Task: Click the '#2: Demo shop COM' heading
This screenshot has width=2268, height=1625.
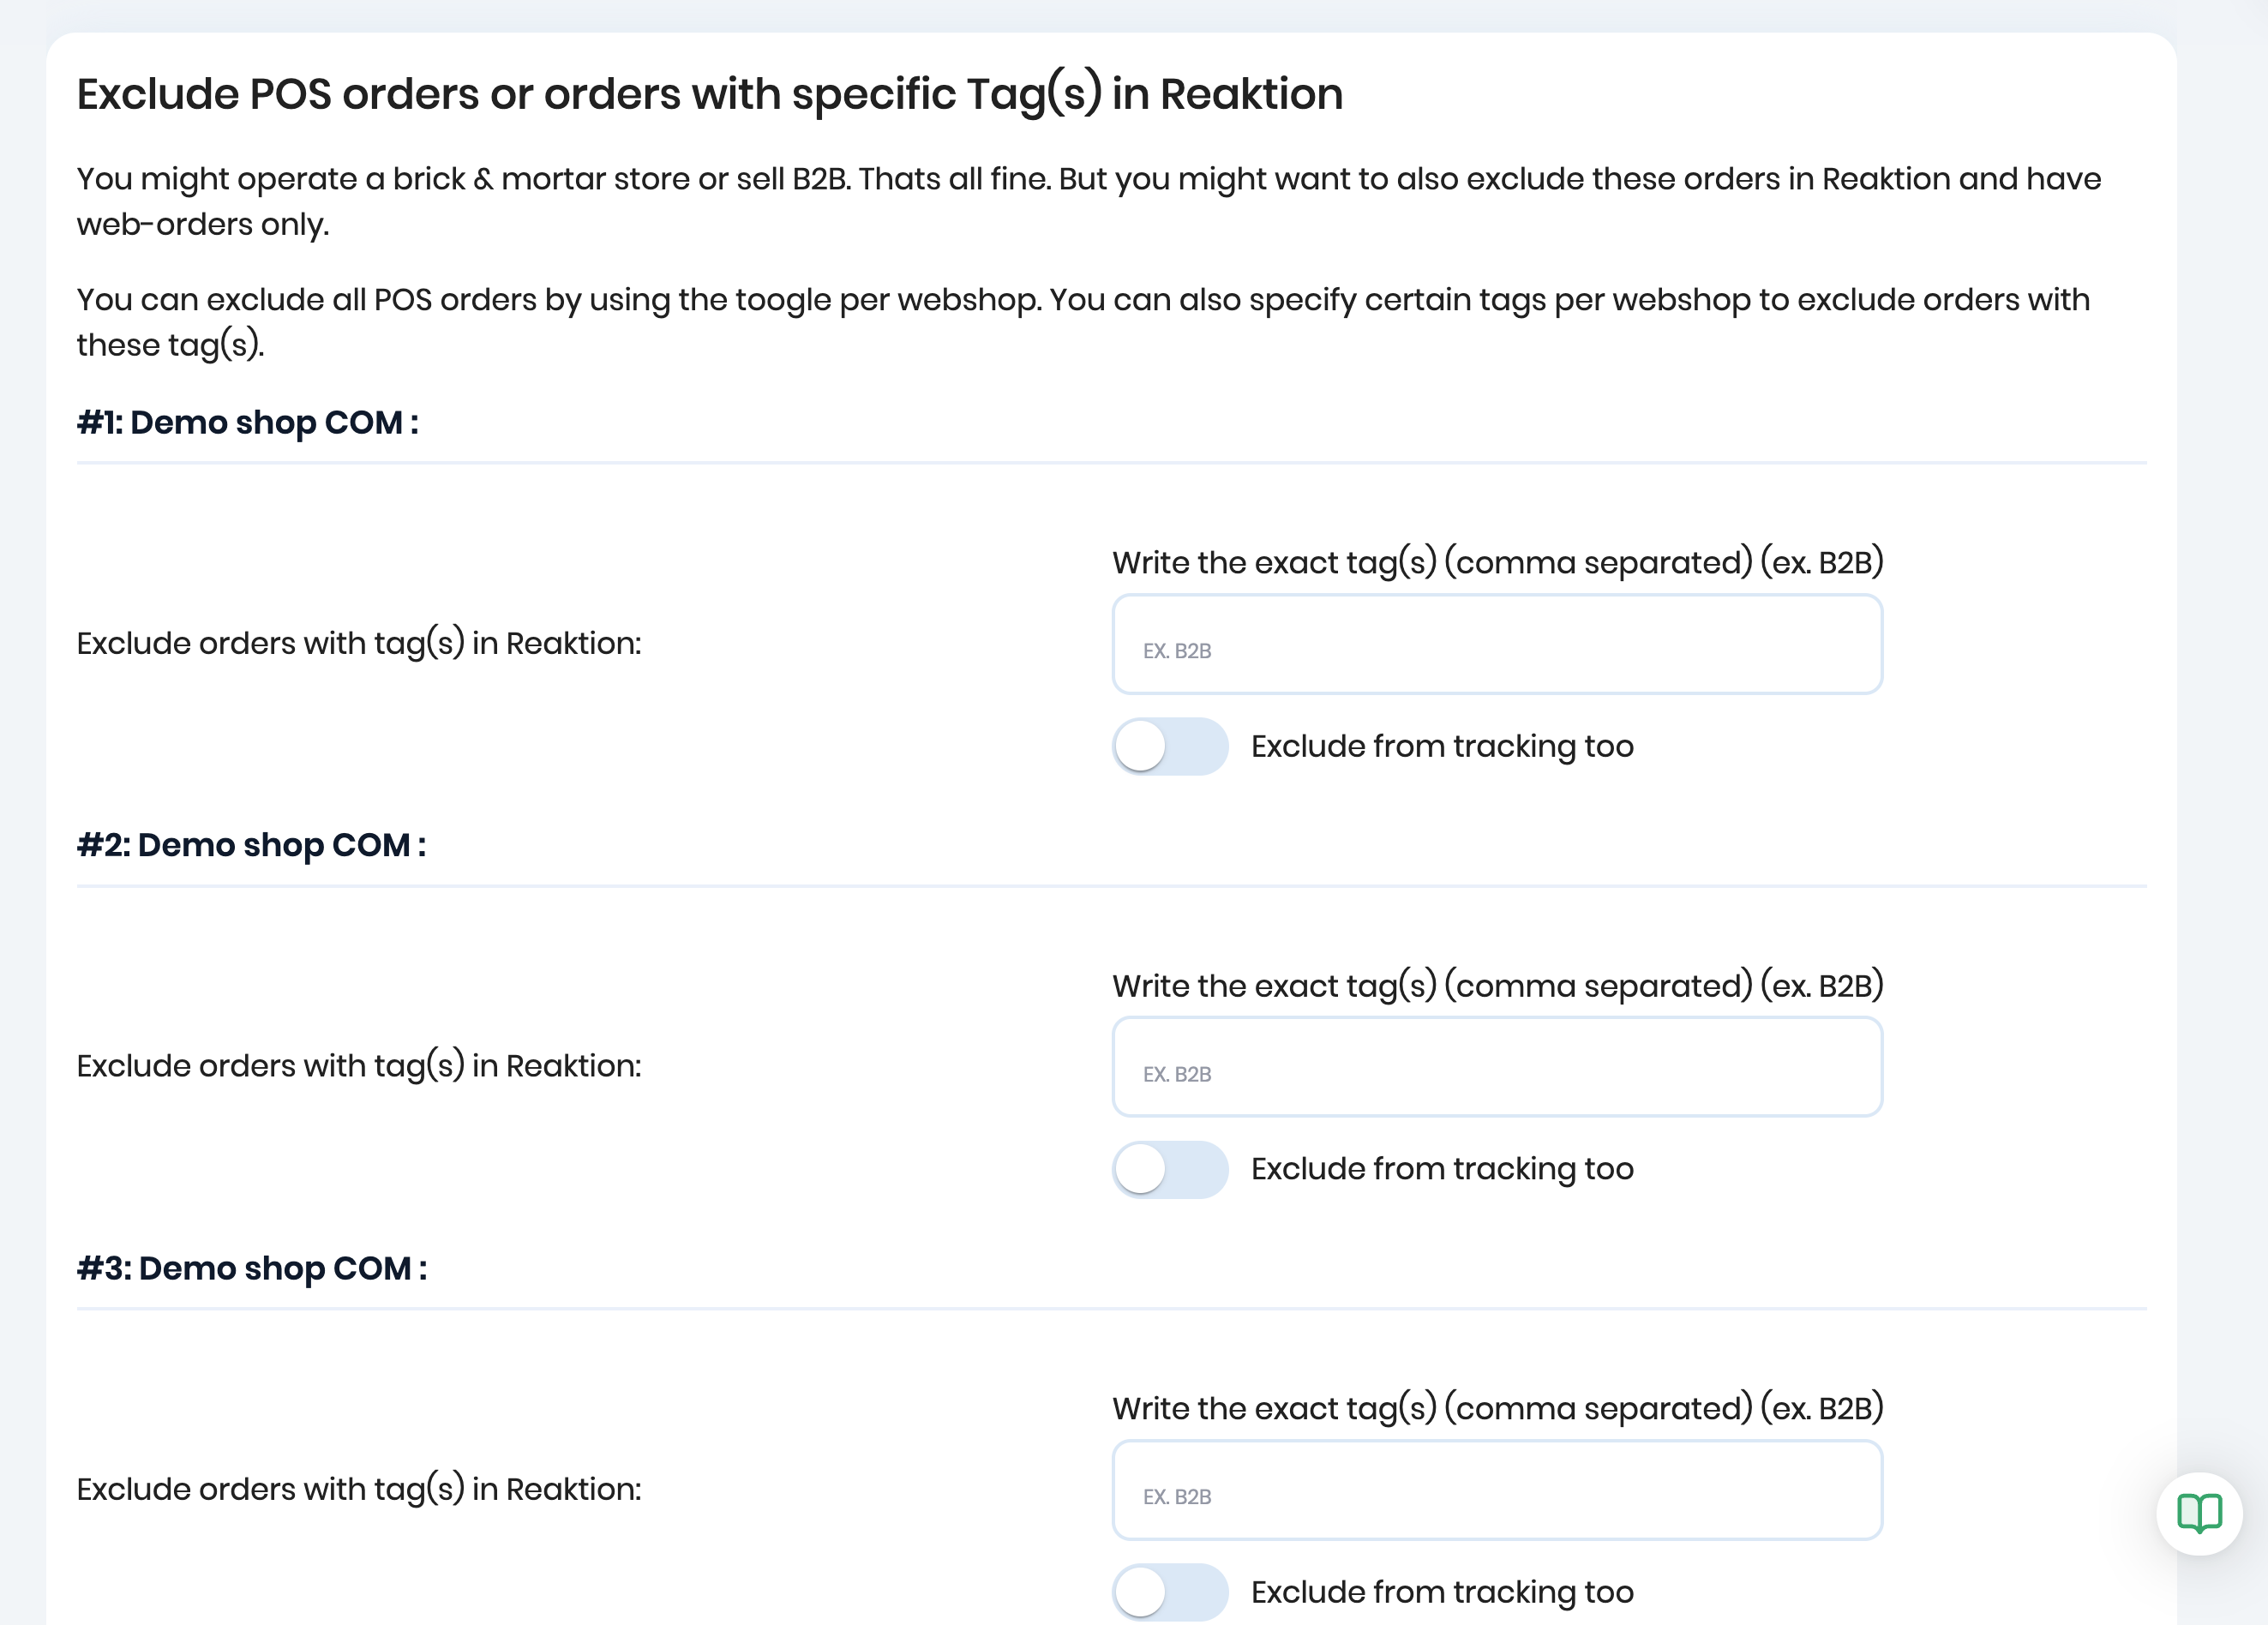Action: click(251, 845)
